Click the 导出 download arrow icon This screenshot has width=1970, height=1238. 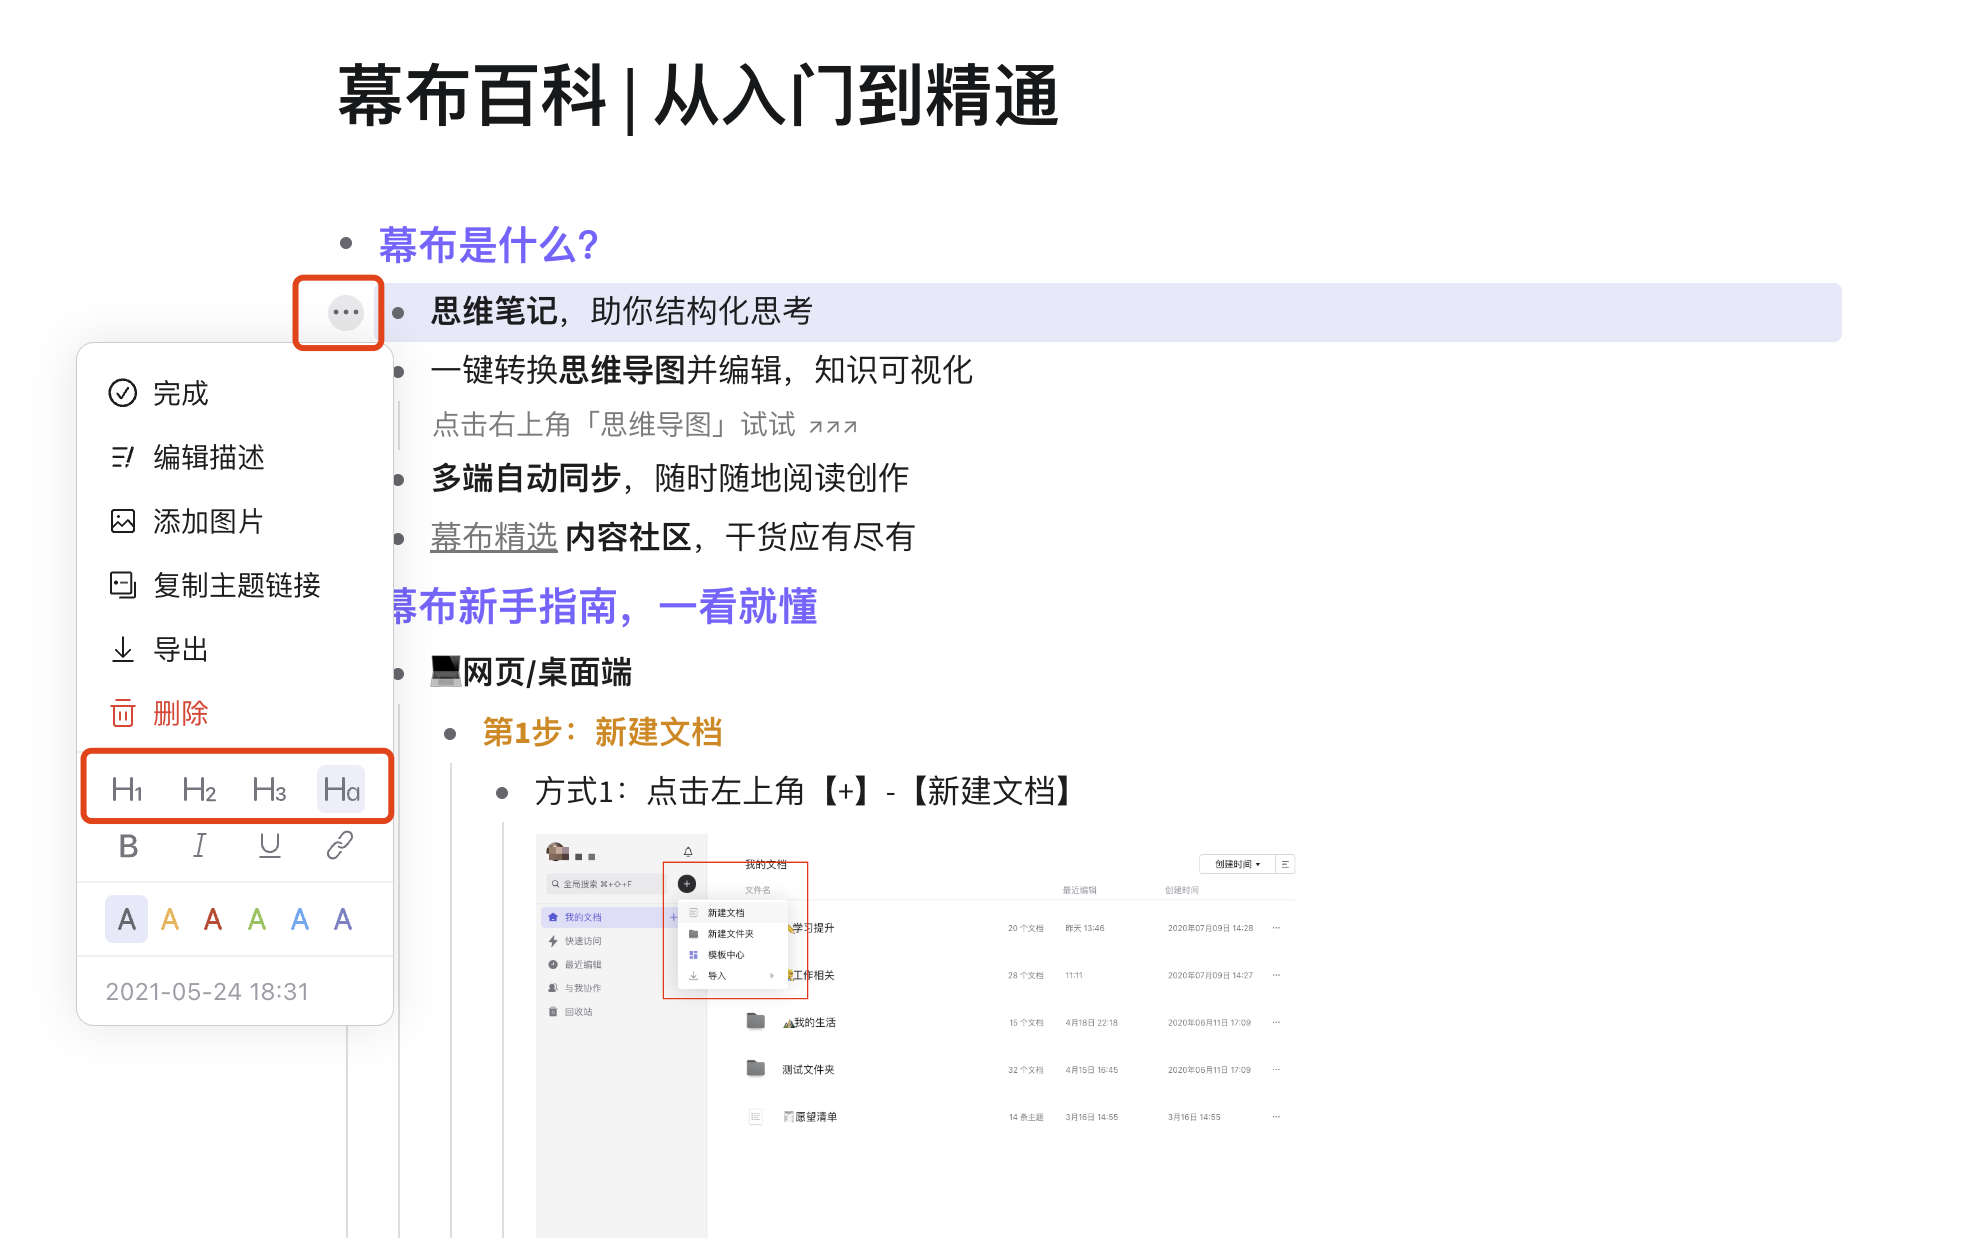tap(122, 649)
